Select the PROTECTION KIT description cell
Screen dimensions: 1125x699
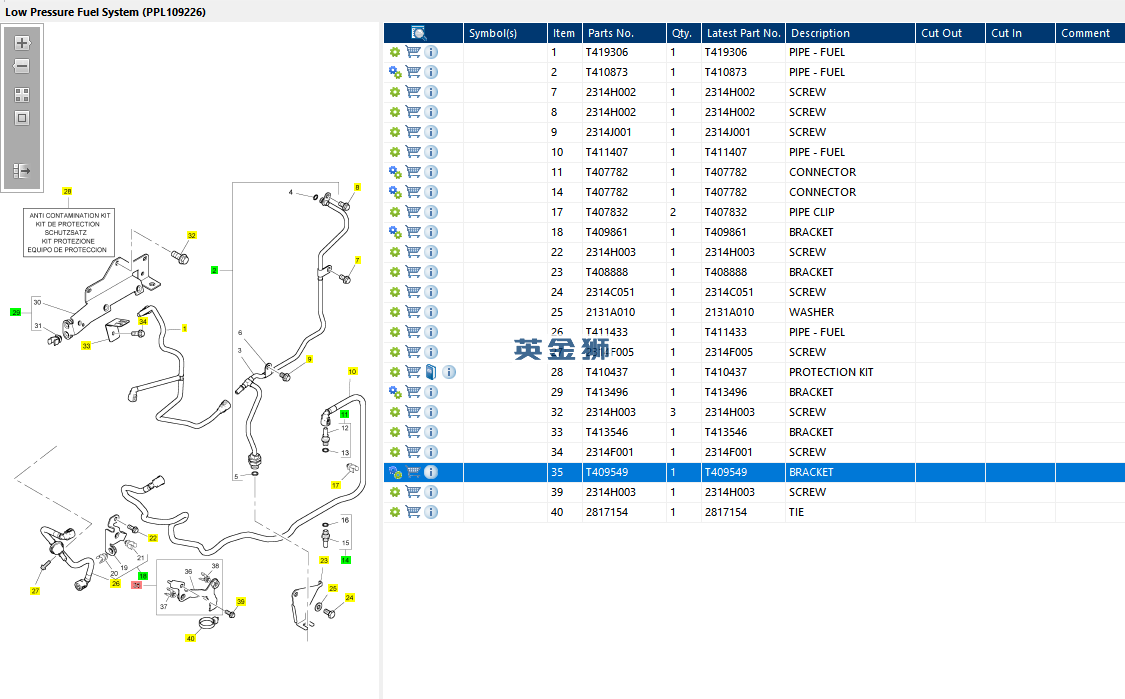(x=850, y=372)
